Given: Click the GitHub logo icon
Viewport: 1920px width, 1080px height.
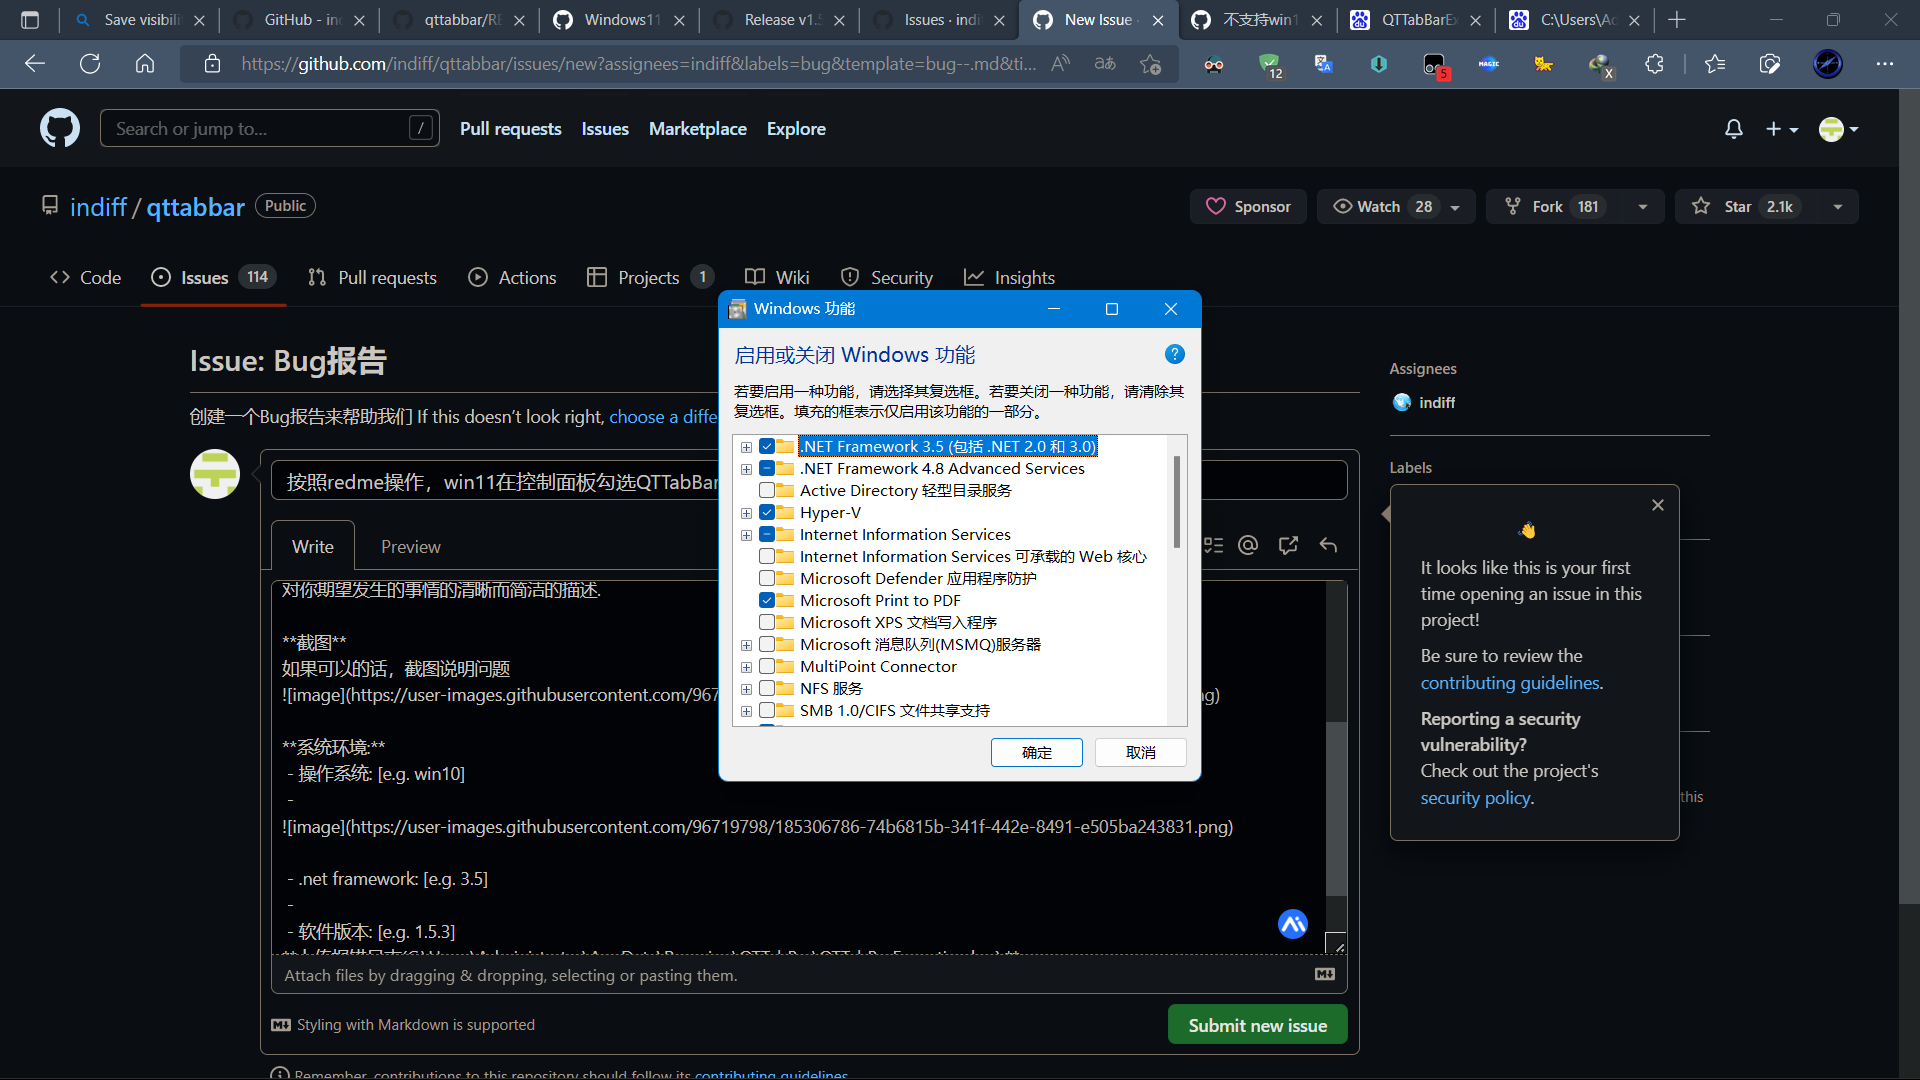Looking at the screenshot, I should (x=59, y=128).
